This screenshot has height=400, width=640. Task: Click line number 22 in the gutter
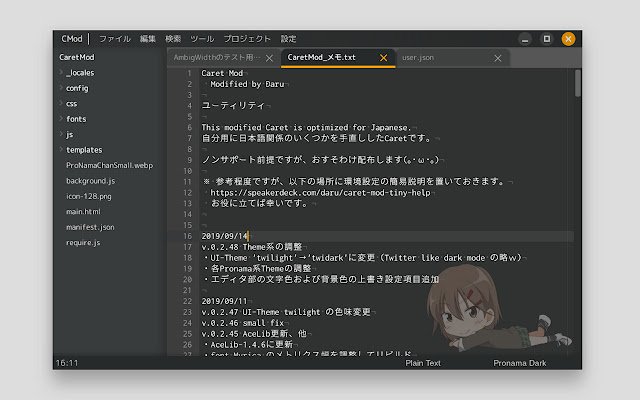pyautogui.click(x=187, y=301)
